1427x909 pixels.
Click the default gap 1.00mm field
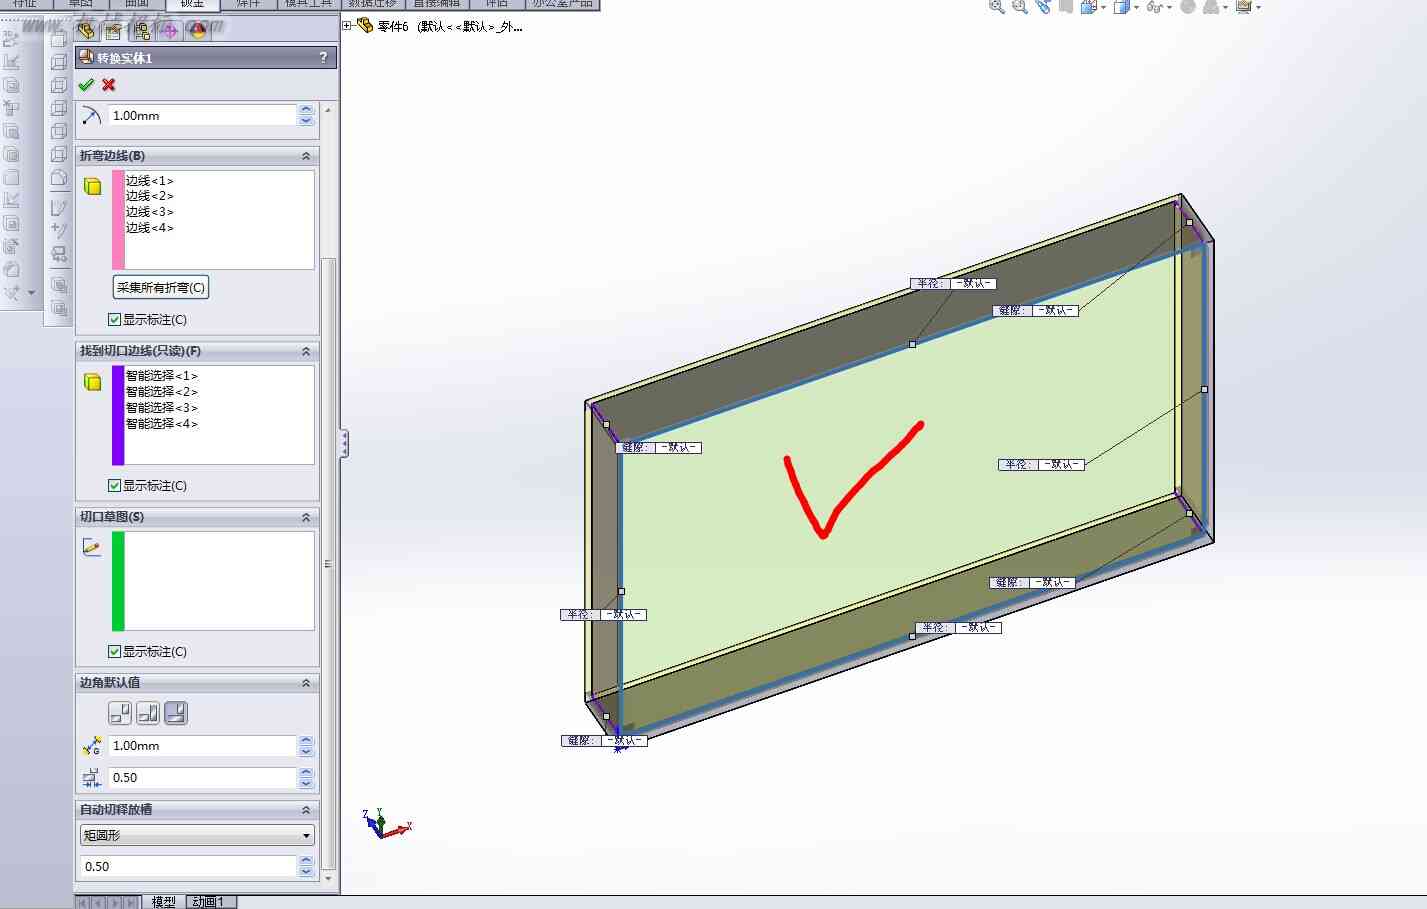click(x=203, y=746)
